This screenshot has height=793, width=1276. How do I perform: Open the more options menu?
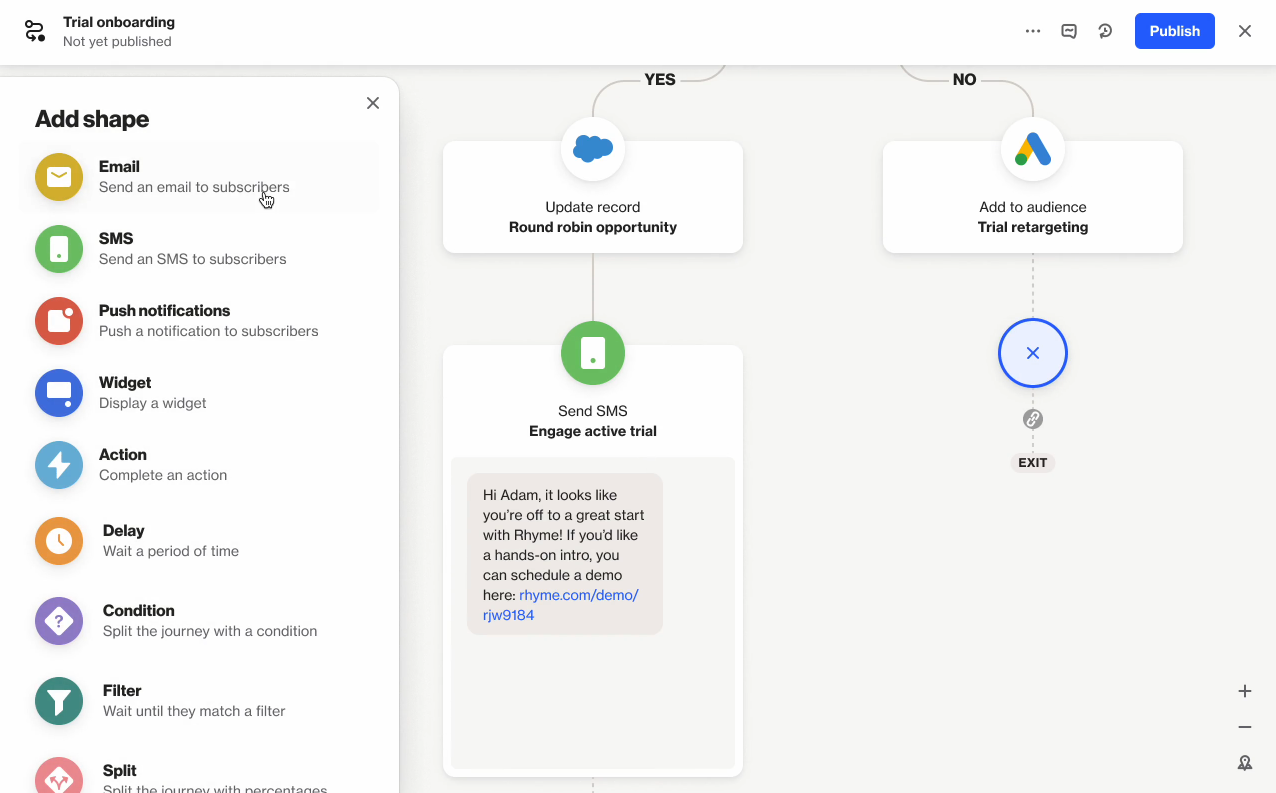coord(1032,31)
